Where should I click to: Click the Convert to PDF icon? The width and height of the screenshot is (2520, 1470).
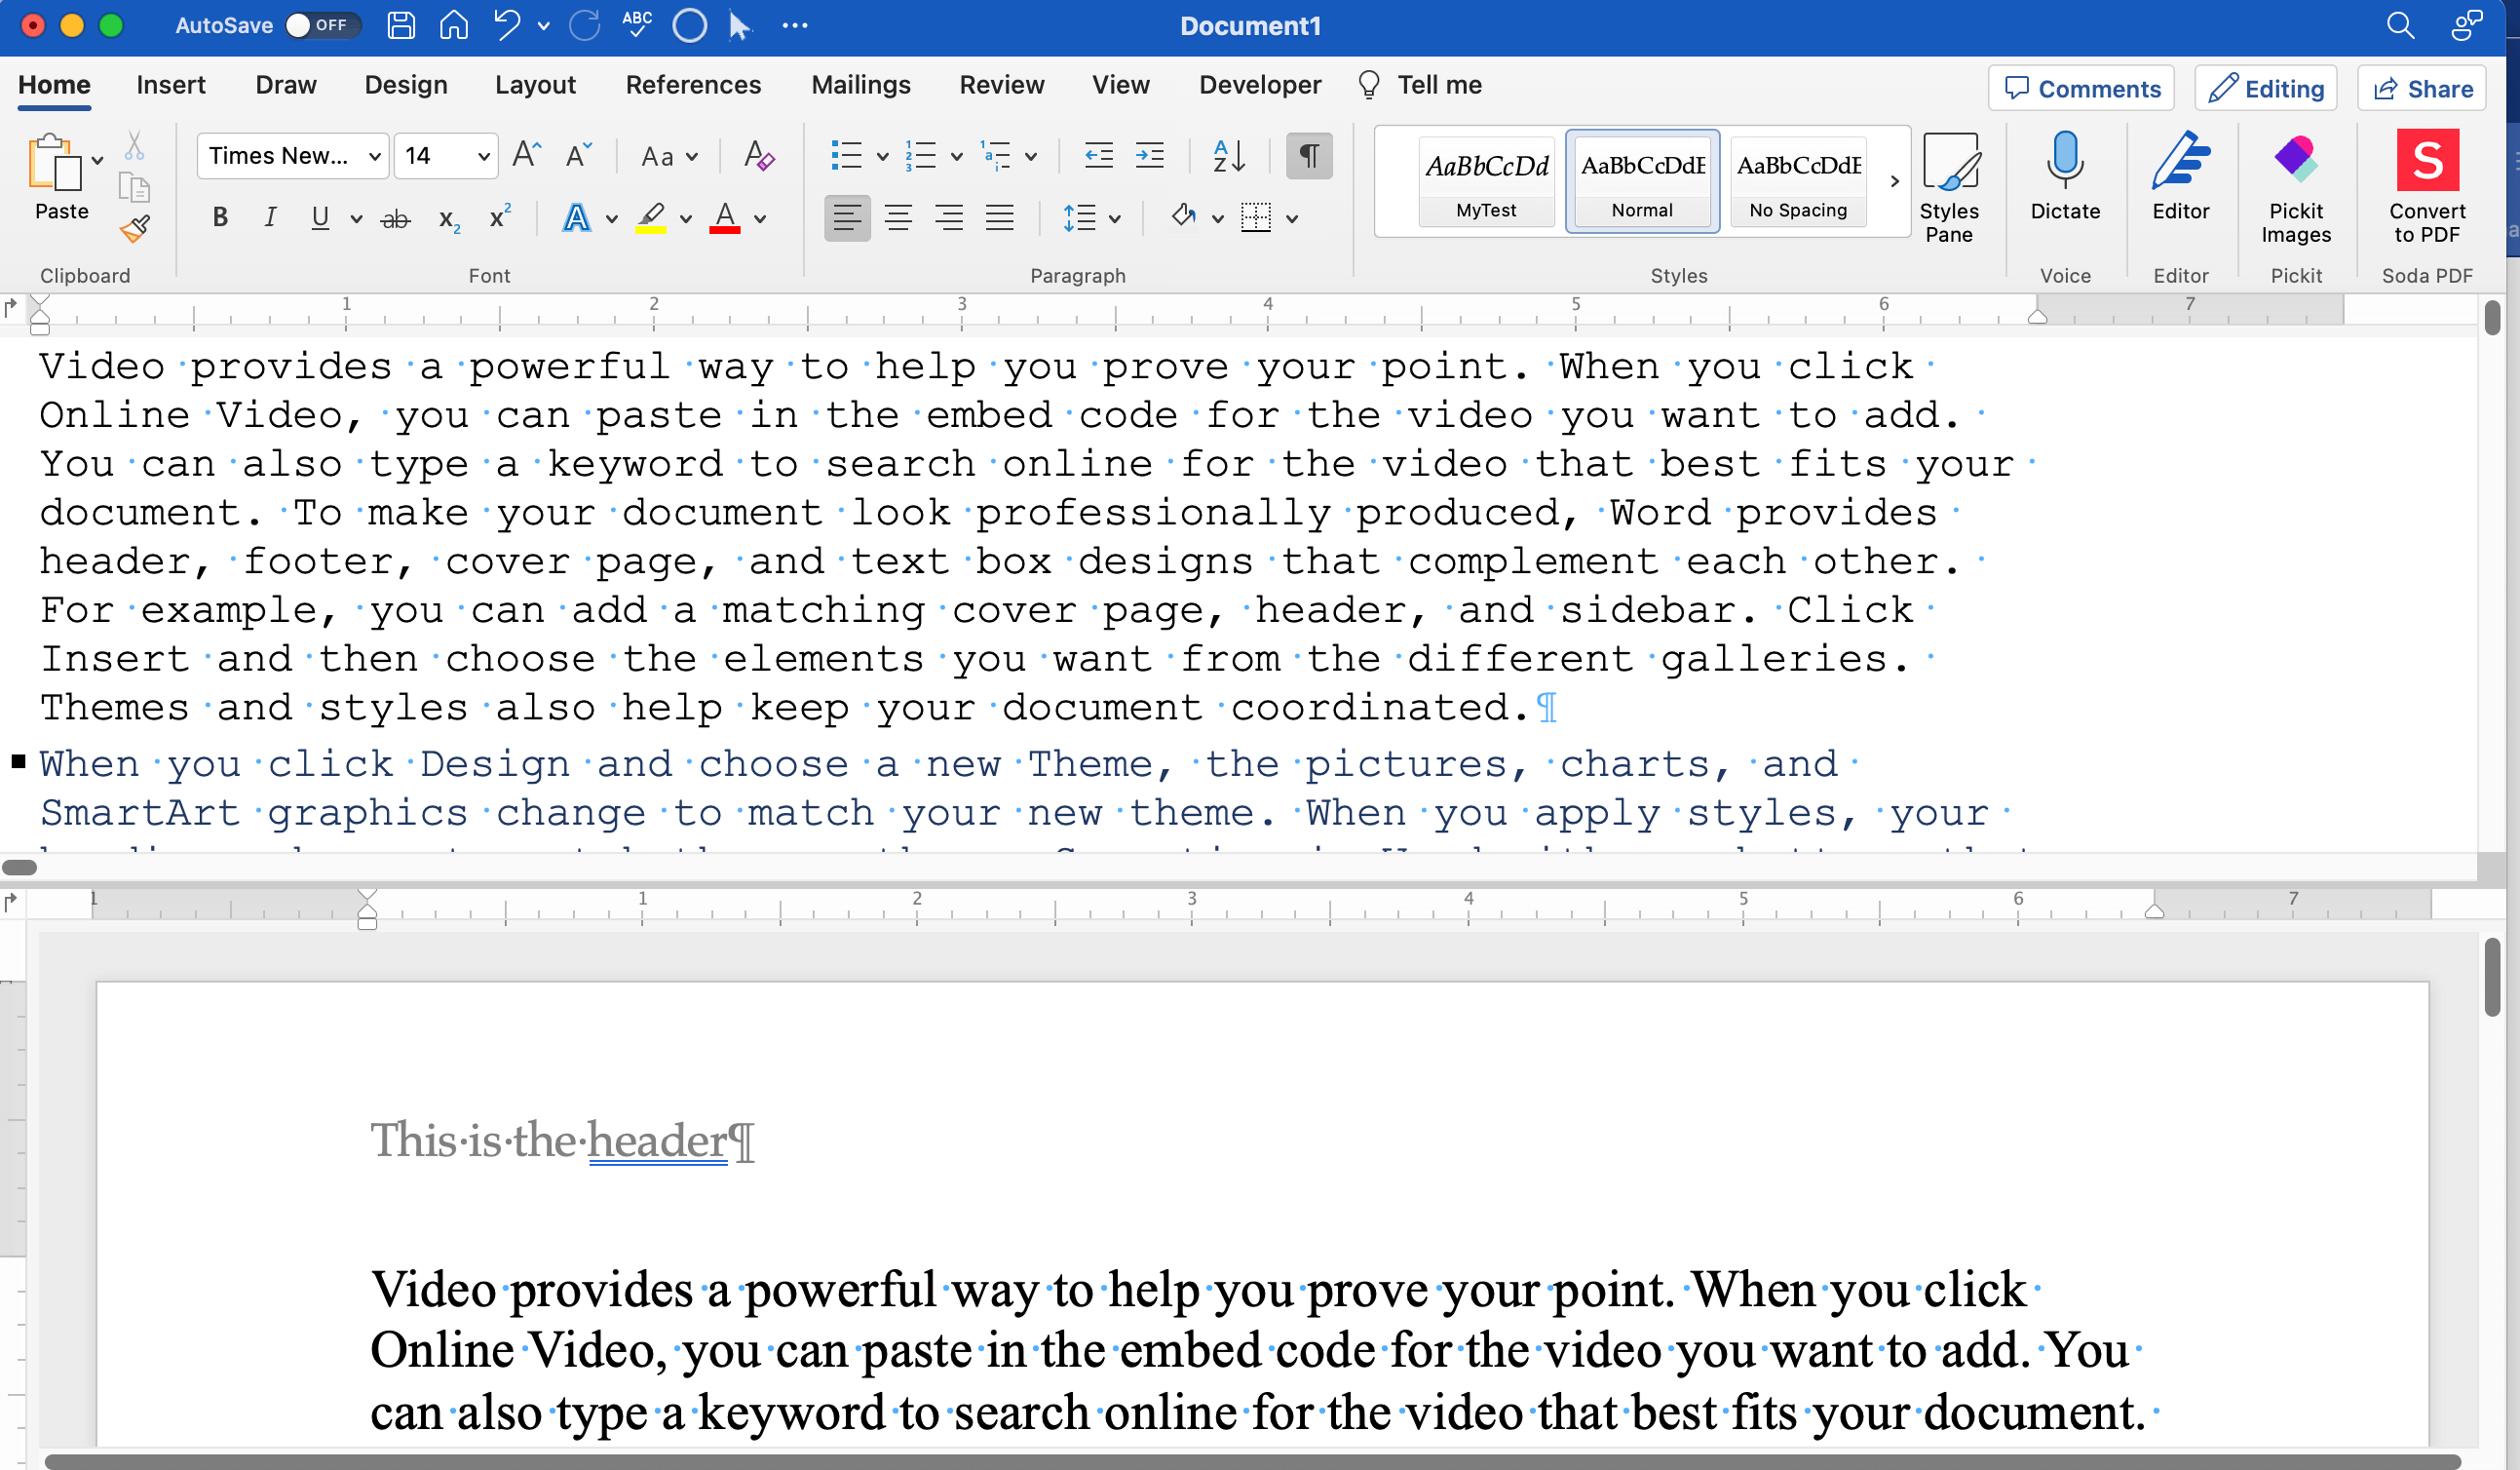pyautogui.click(x=2426, y=185)
